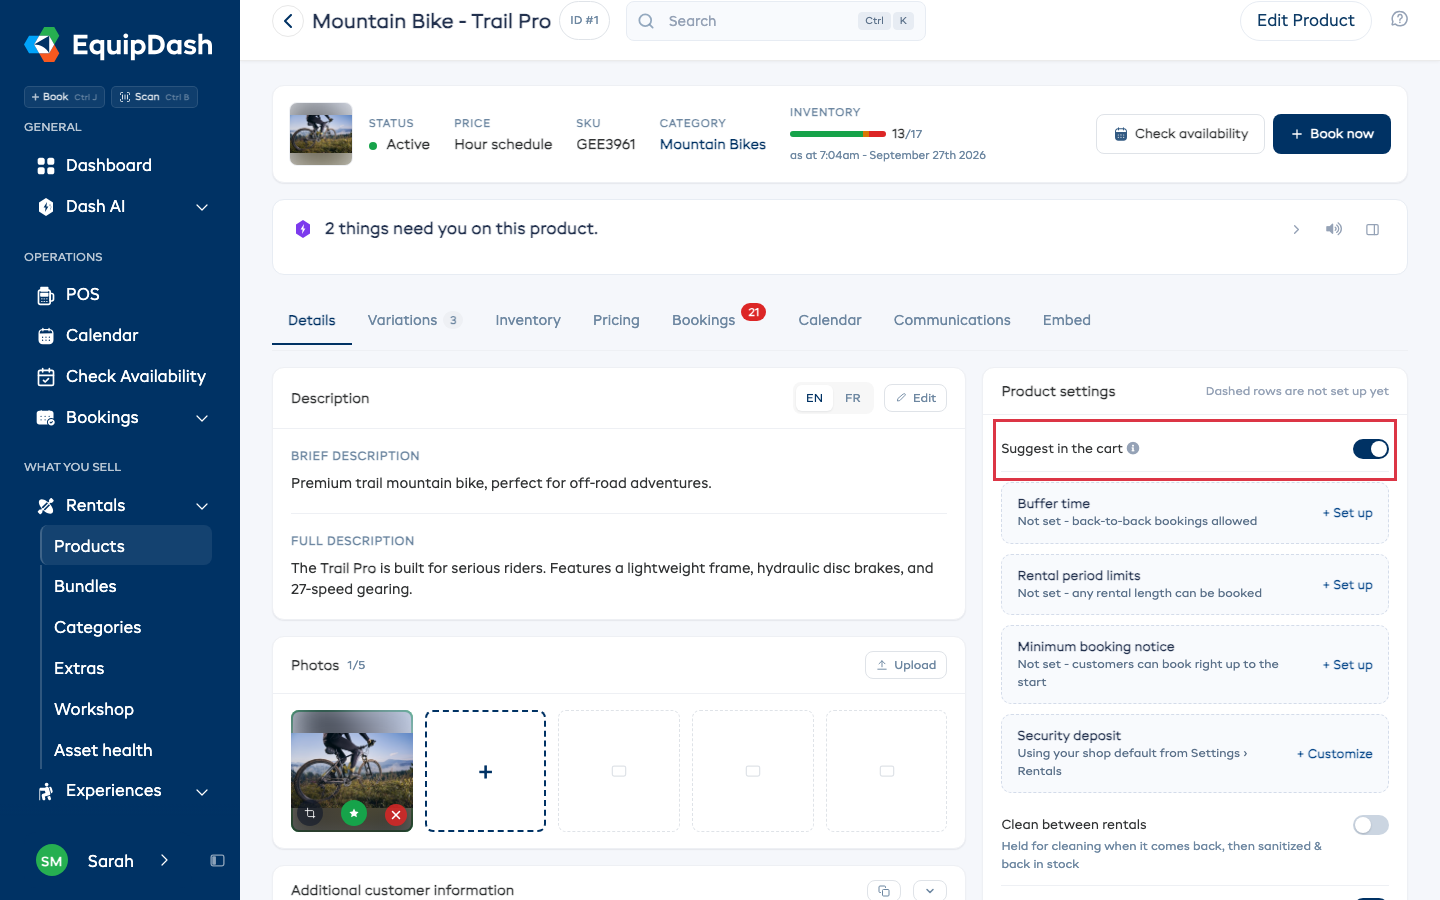Click the side panel icon in notice bar
Screen dimensions: 1440x900
[1372, 229]
